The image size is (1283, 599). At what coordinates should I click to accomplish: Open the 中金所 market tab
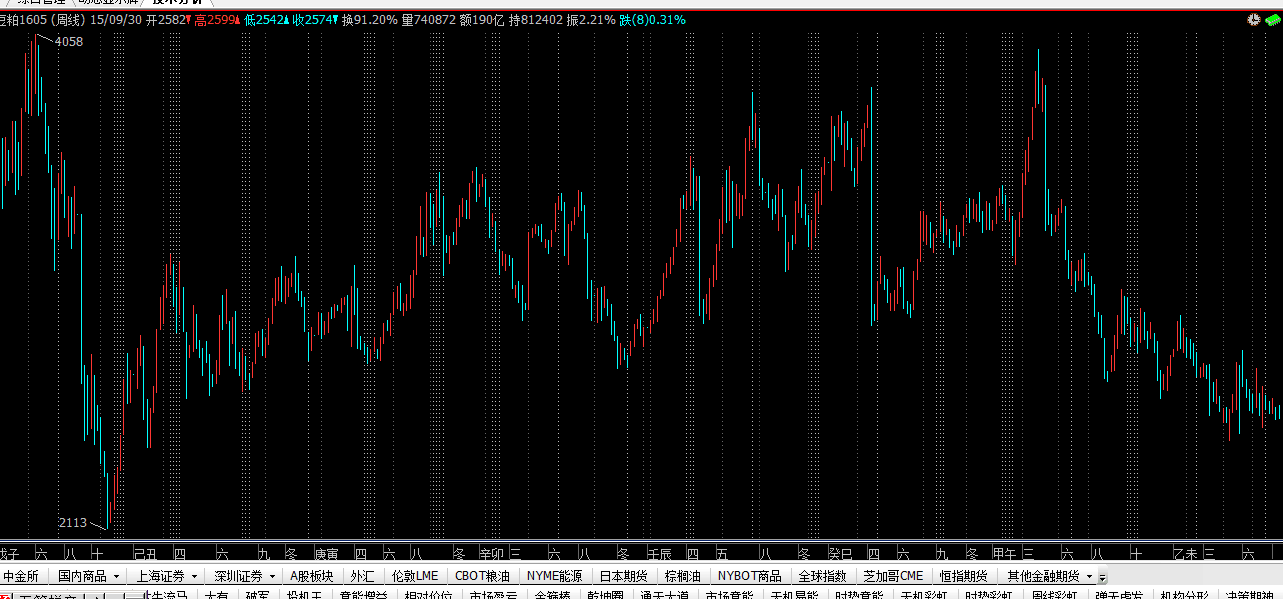click(21, 576)
